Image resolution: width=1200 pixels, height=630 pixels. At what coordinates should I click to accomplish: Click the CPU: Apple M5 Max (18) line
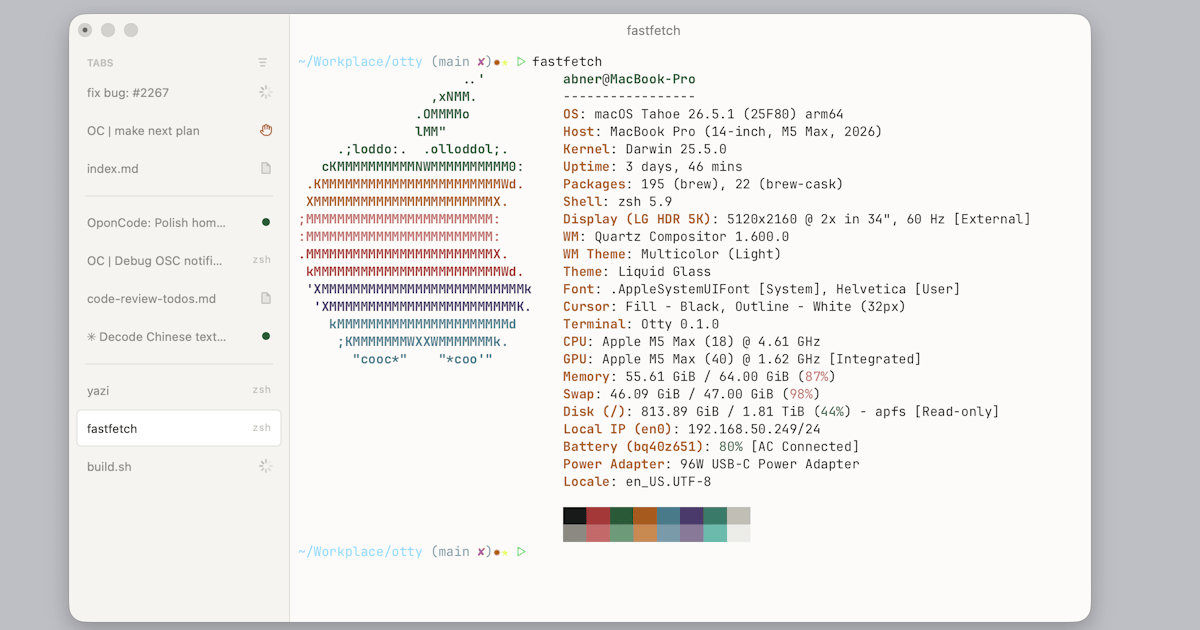pyautogui.click(x=692, y=342)
